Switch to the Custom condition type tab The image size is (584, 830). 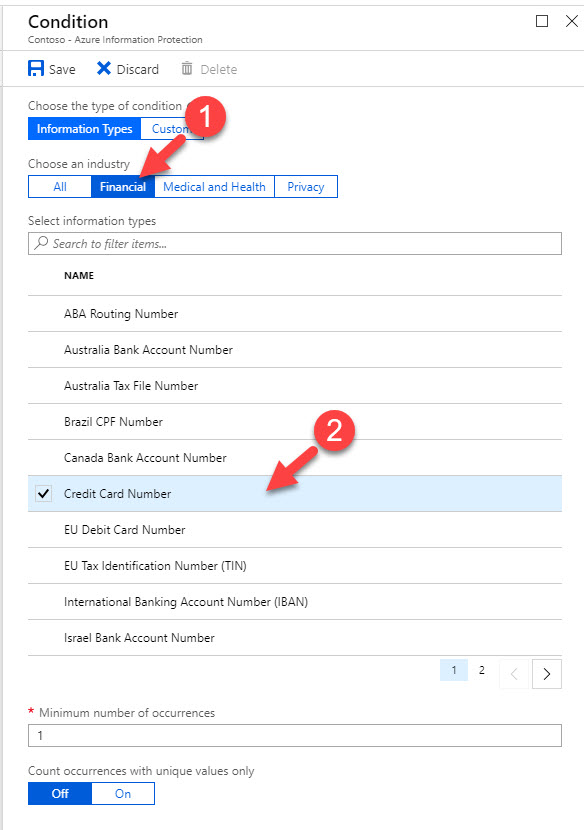point(173,128)
